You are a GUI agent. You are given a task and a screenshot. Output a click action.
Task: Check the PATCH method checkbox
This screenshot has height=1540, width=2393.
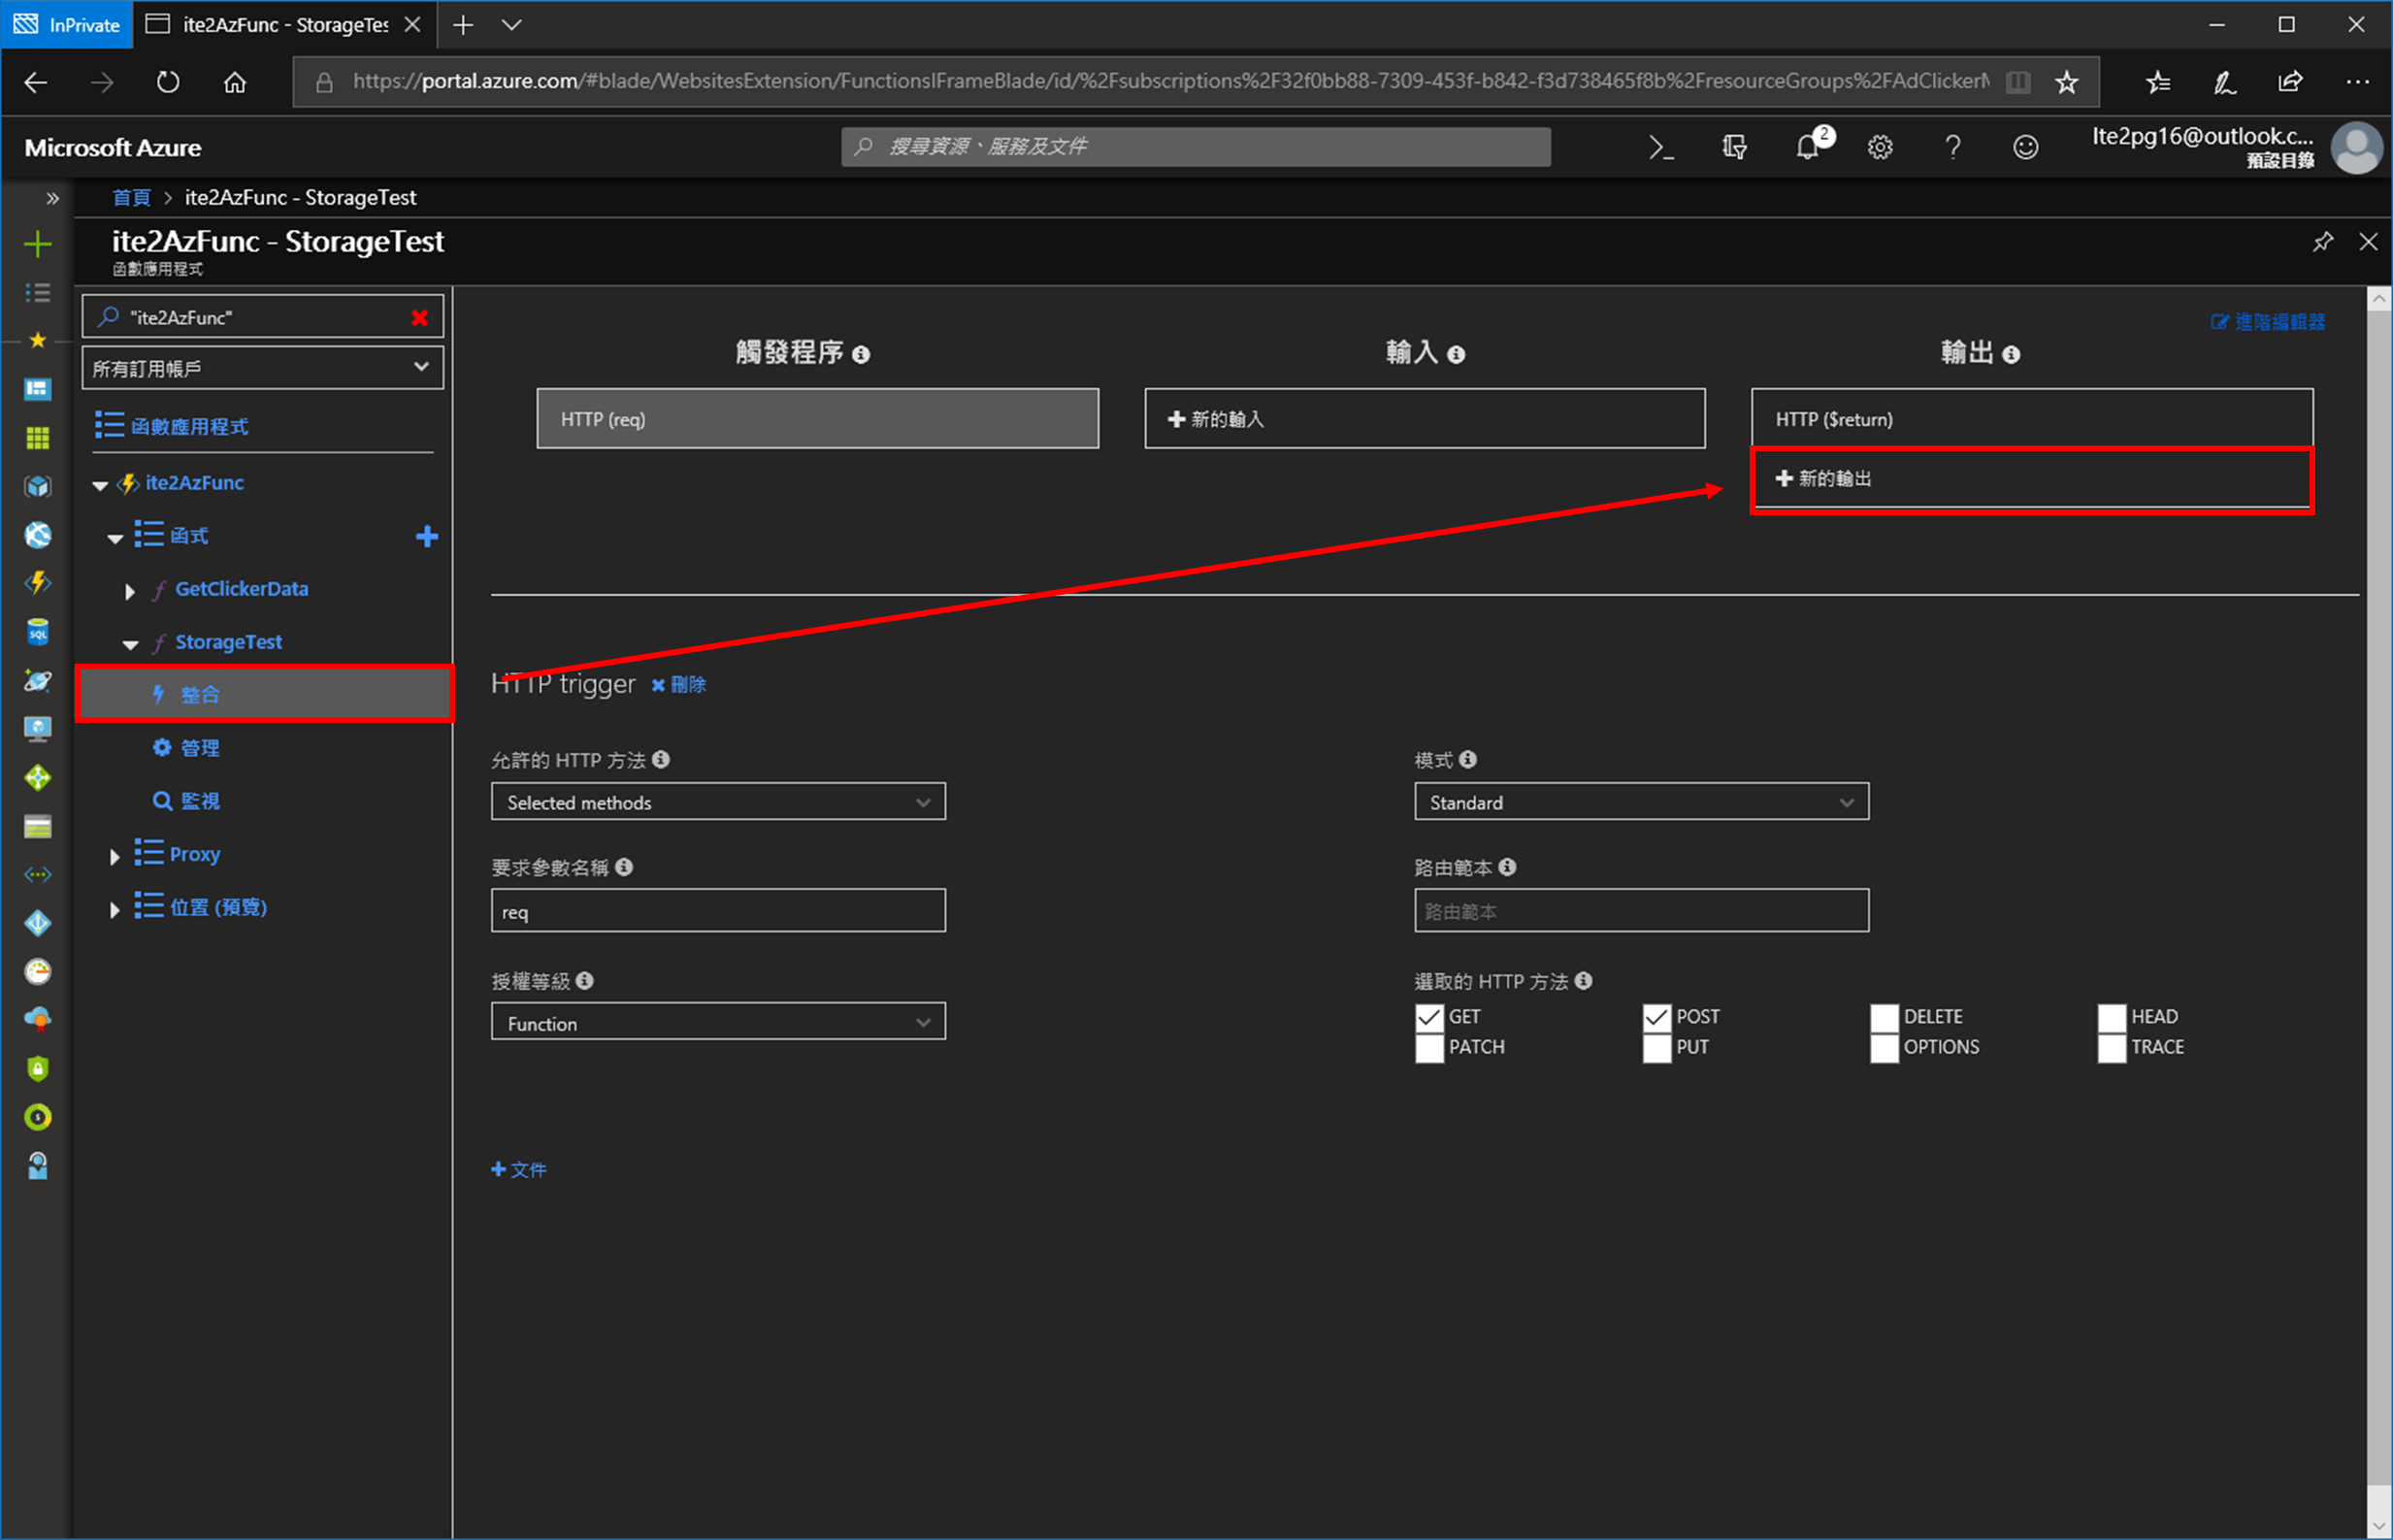click(x=1430, y=1049)
